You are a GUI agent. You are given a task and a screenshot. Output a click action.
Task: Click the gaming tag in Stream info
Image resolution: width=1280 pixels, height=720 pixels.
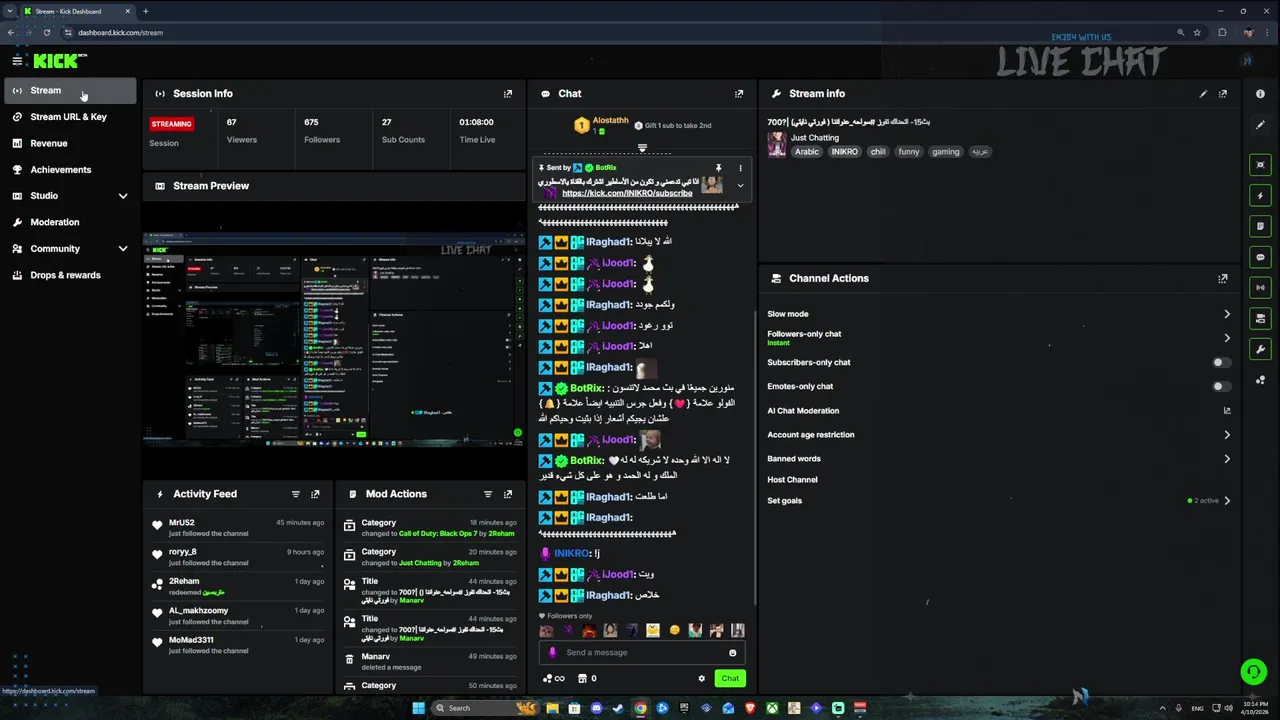[x=946, y=152]
